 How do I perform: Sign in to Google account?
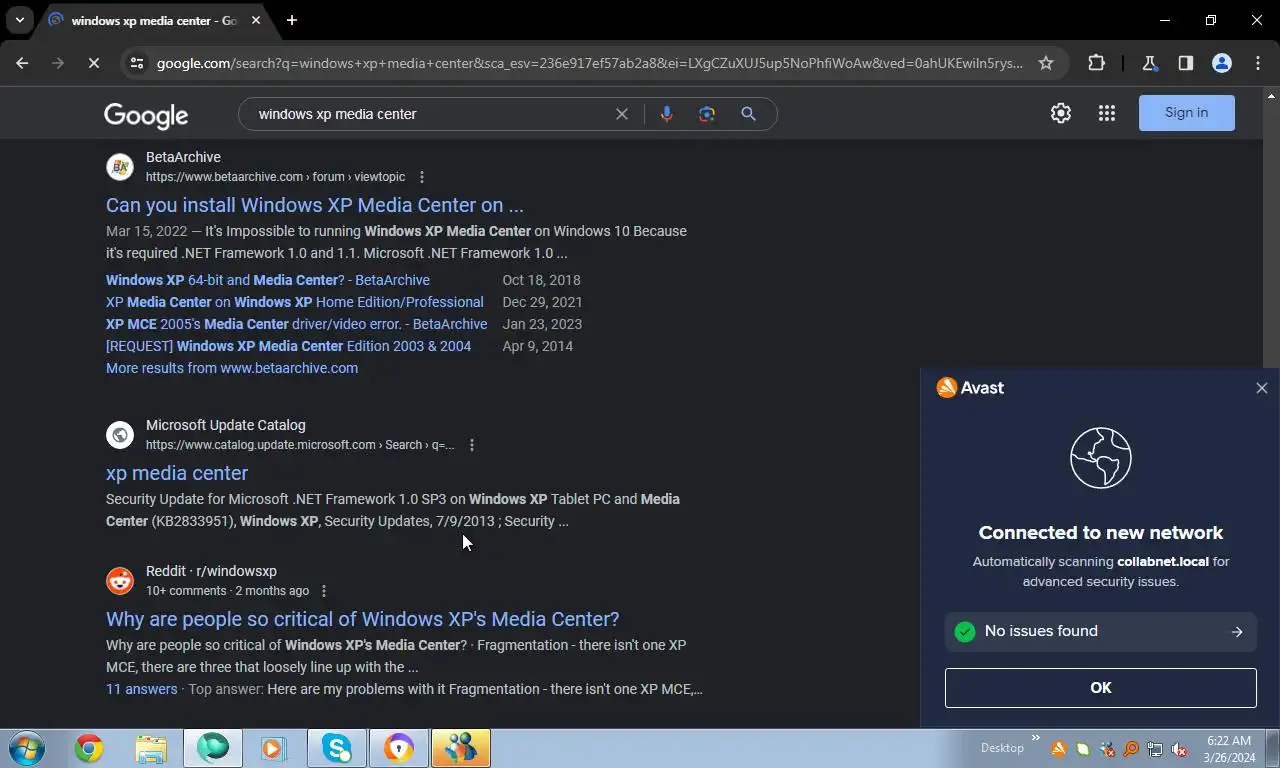(x=1186, y=113)
